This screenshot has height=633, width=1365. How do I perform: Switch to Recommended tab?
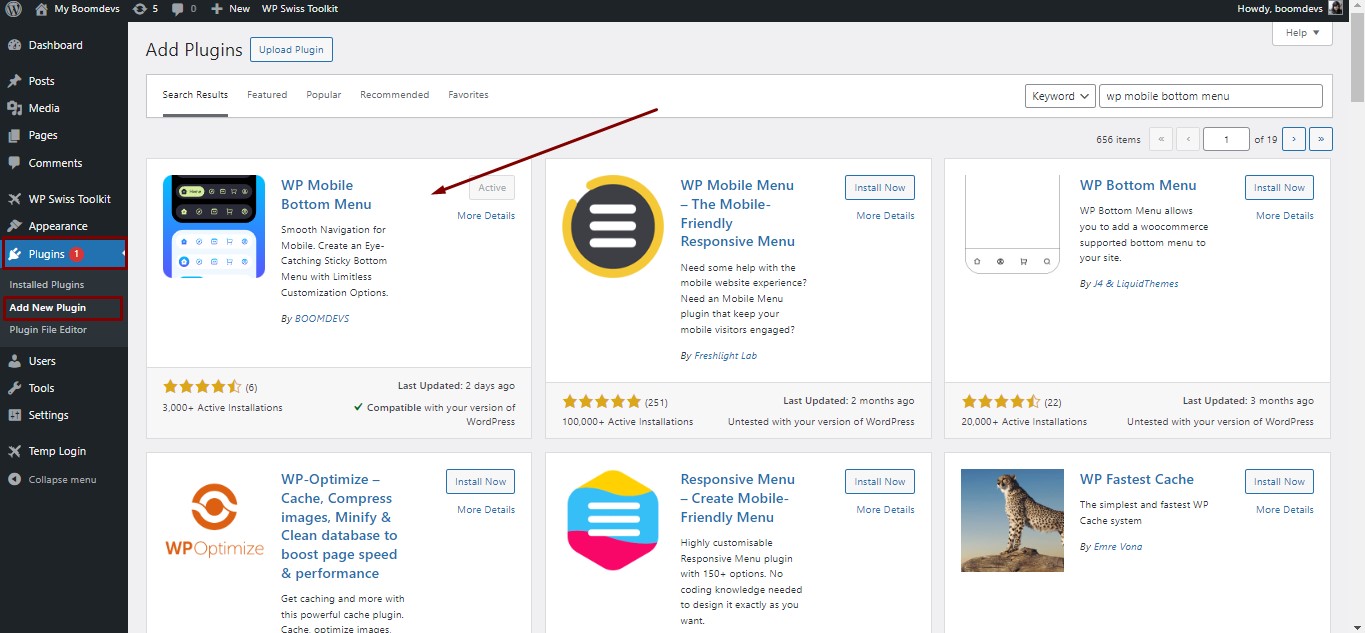click(395, 95)
